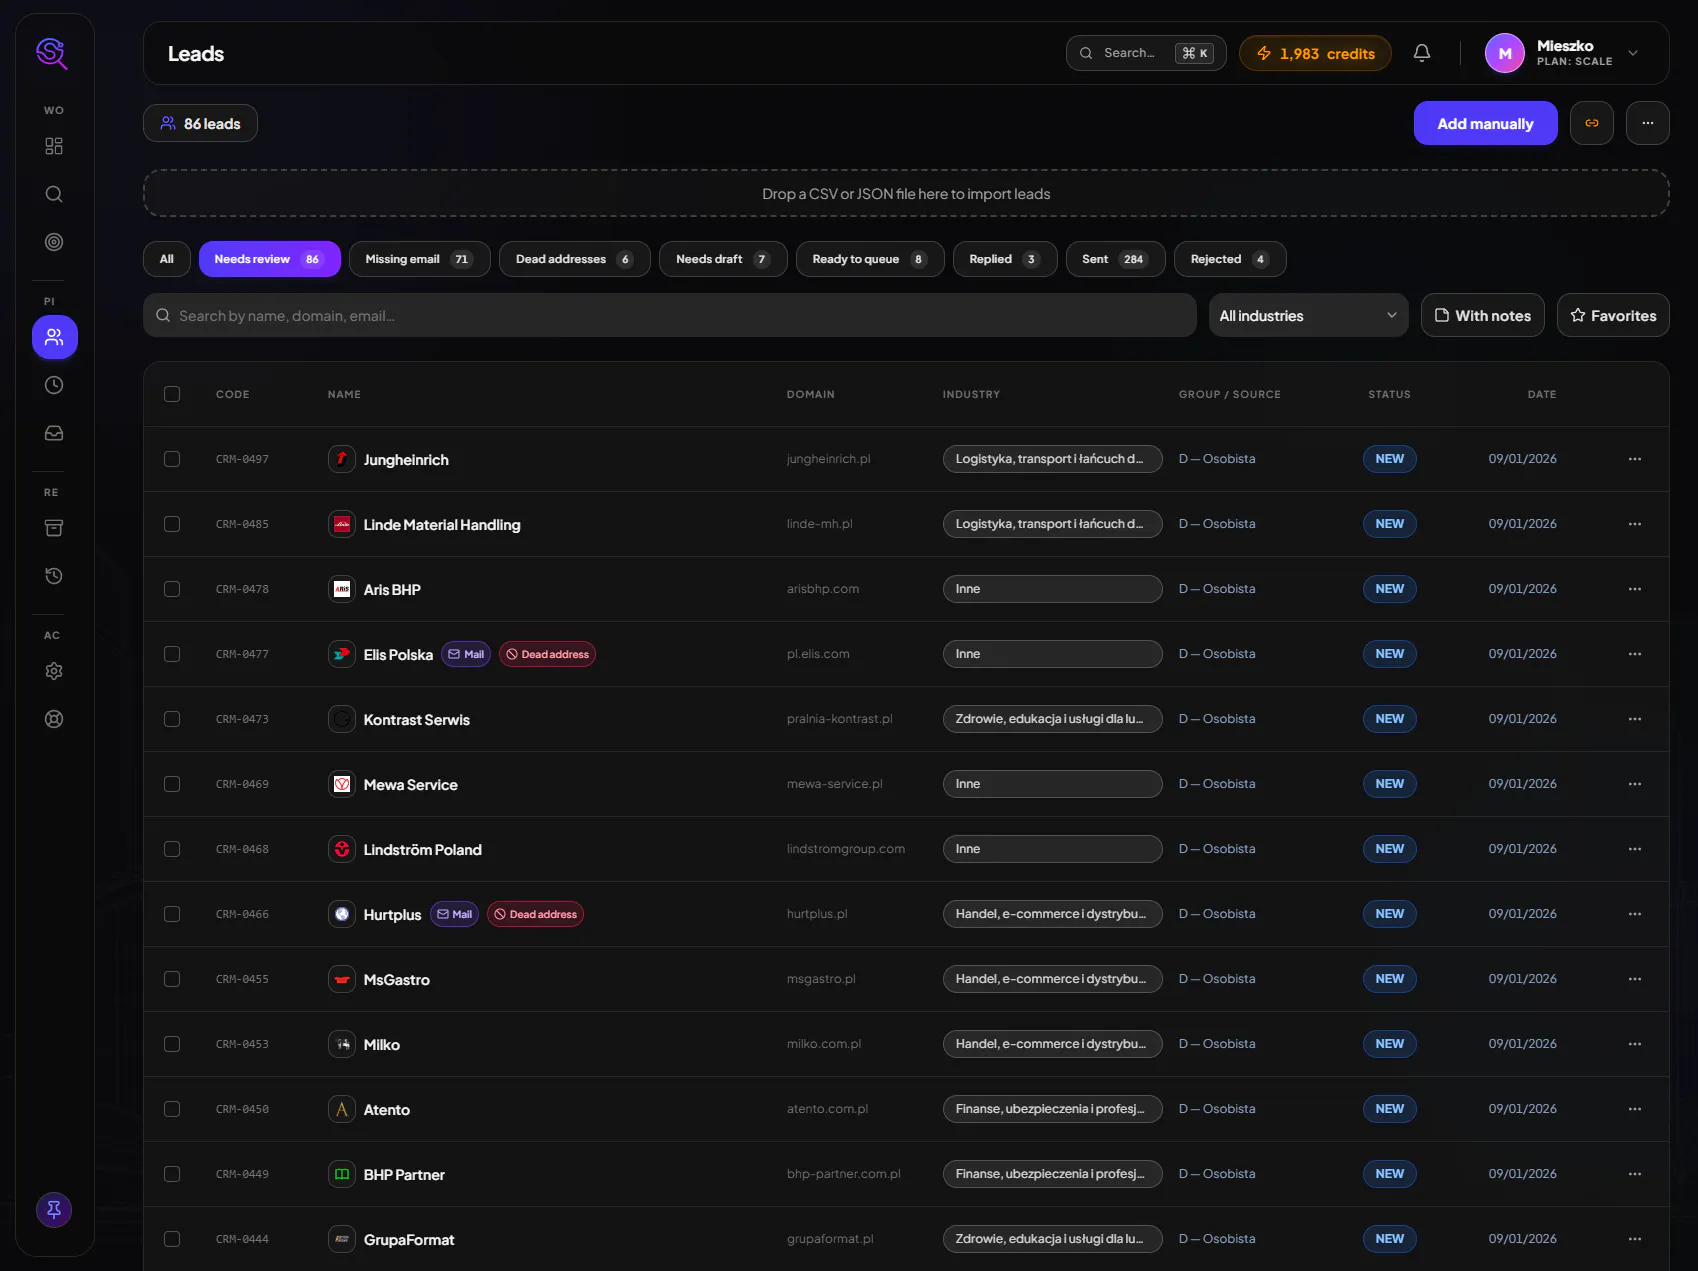This screenshot has width=1698, height=1271.
Task: Select the Missing email filter tab
Action: coord(419,259)
